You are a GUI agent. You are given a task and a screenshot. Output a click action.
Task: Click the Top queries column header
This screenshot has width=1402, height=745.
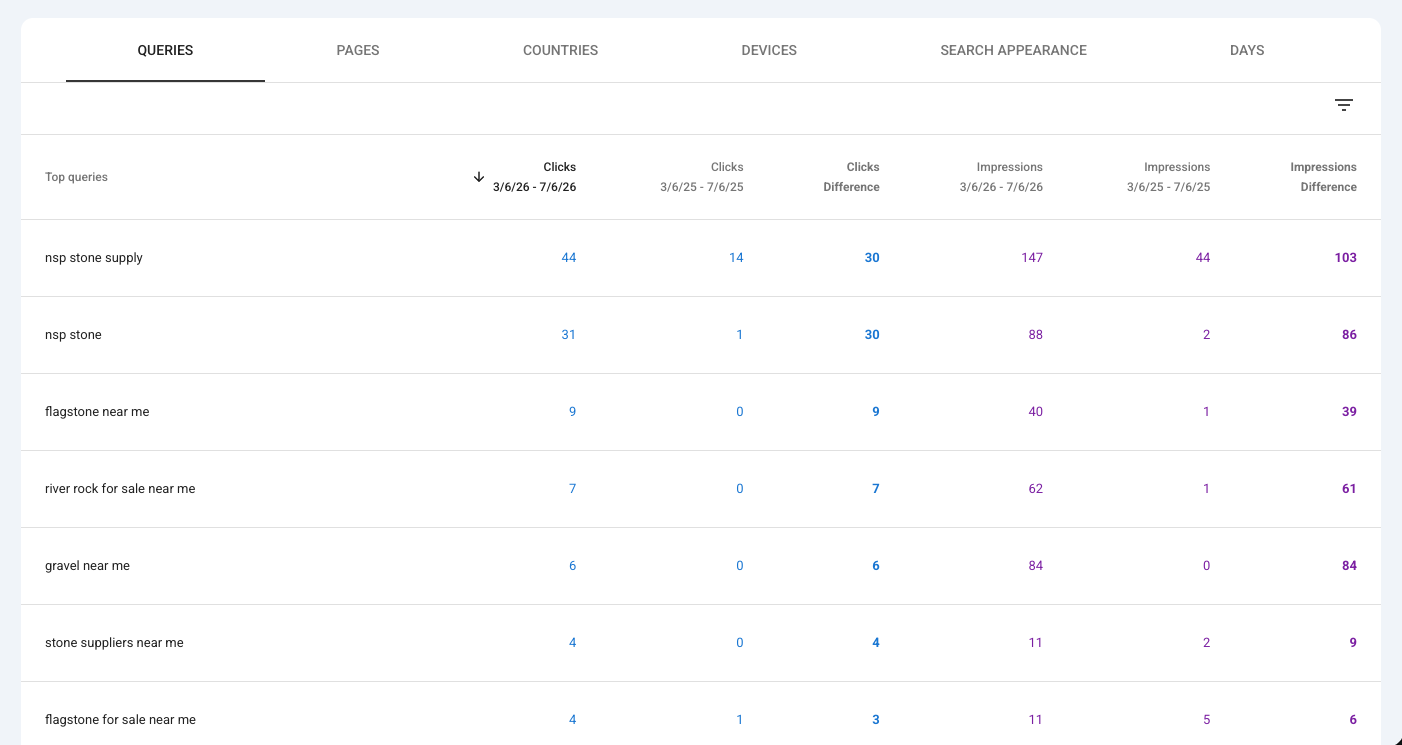tap(76, 177)
